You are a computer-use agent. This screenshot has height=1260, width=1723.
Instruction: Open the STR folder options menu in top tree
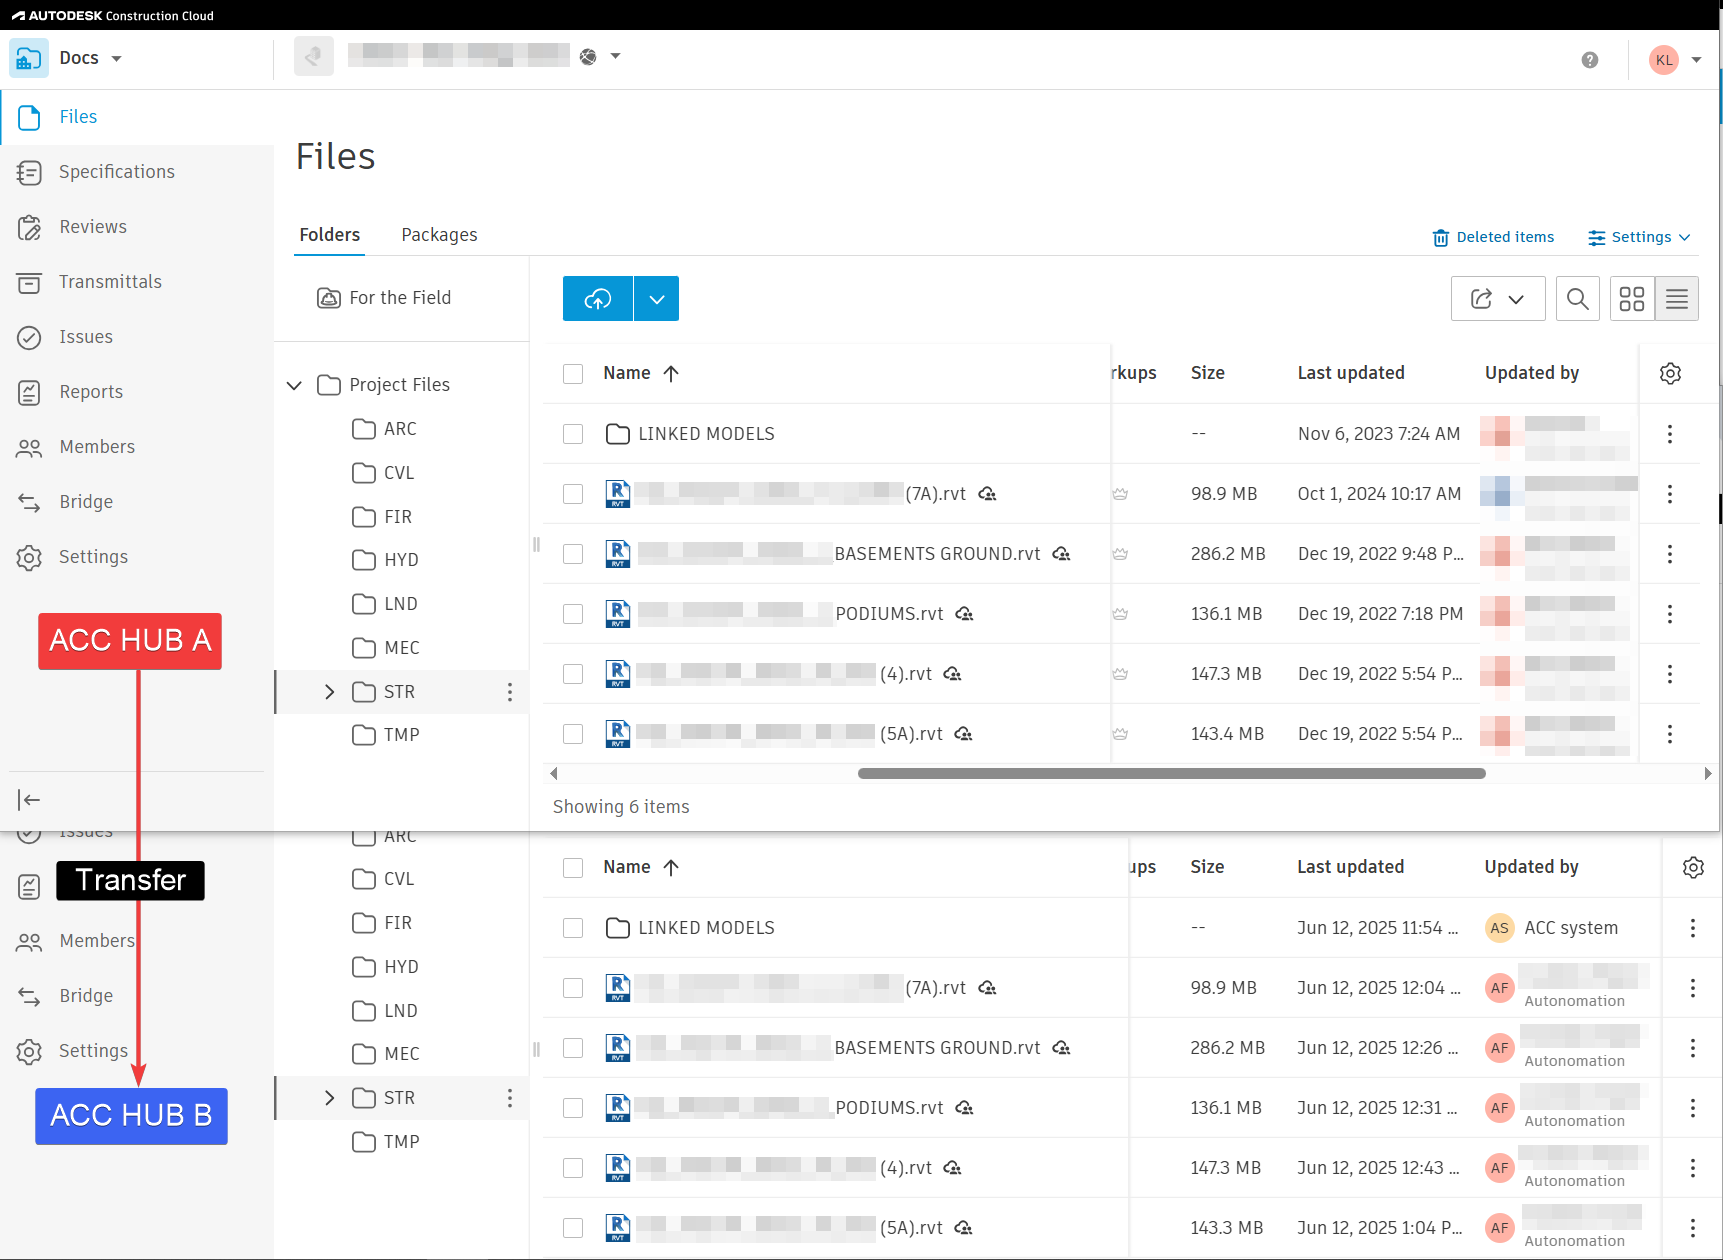pyautogui.click(x=510, y=692)
